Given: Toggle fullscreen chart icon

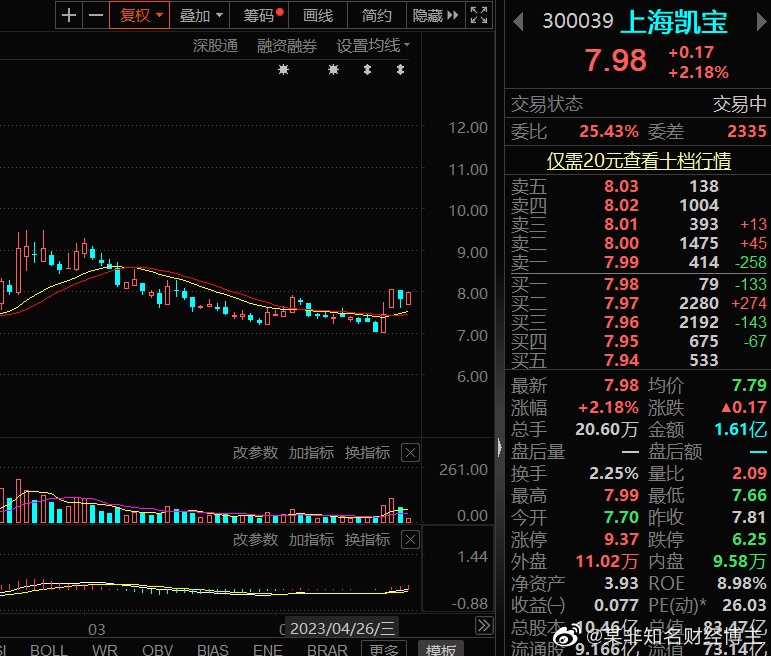Looking at the screenshot, I should pos(479,15).
